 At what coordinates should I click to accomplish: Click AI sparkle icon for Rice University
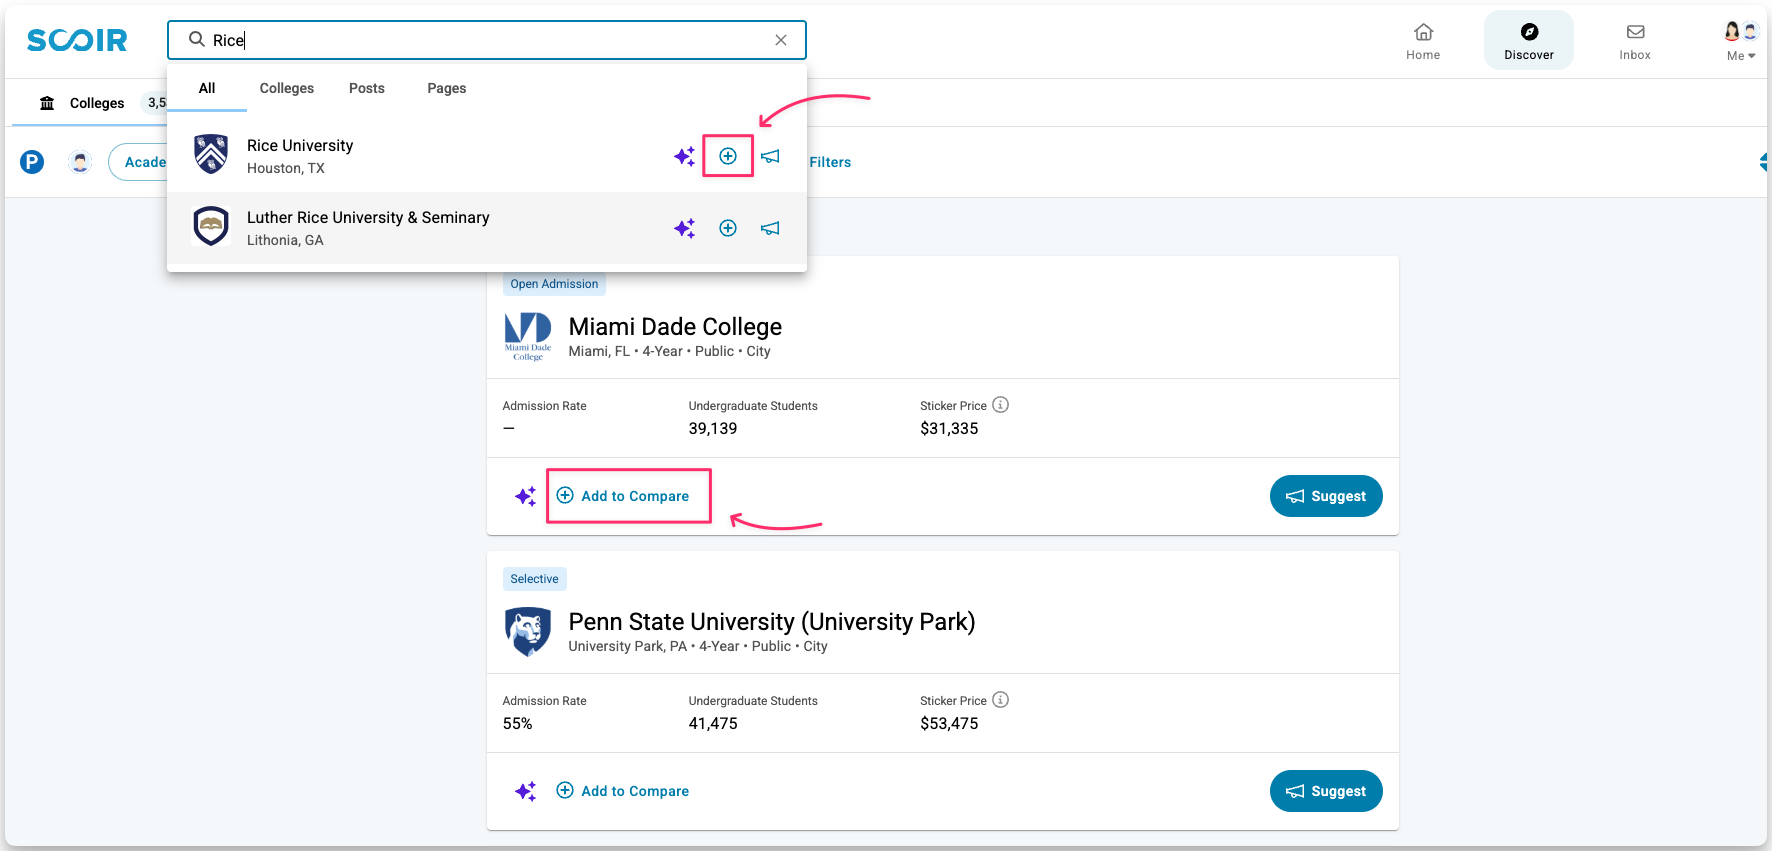(684, 156)
